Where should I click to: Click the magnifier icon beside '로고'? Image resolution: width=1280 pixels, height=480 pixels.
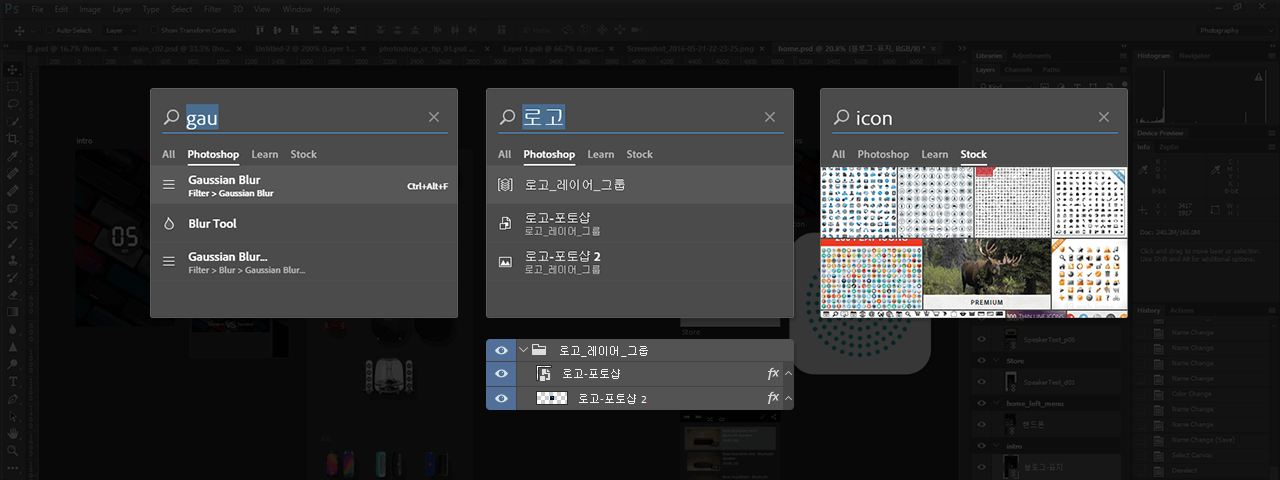point(507,118)
